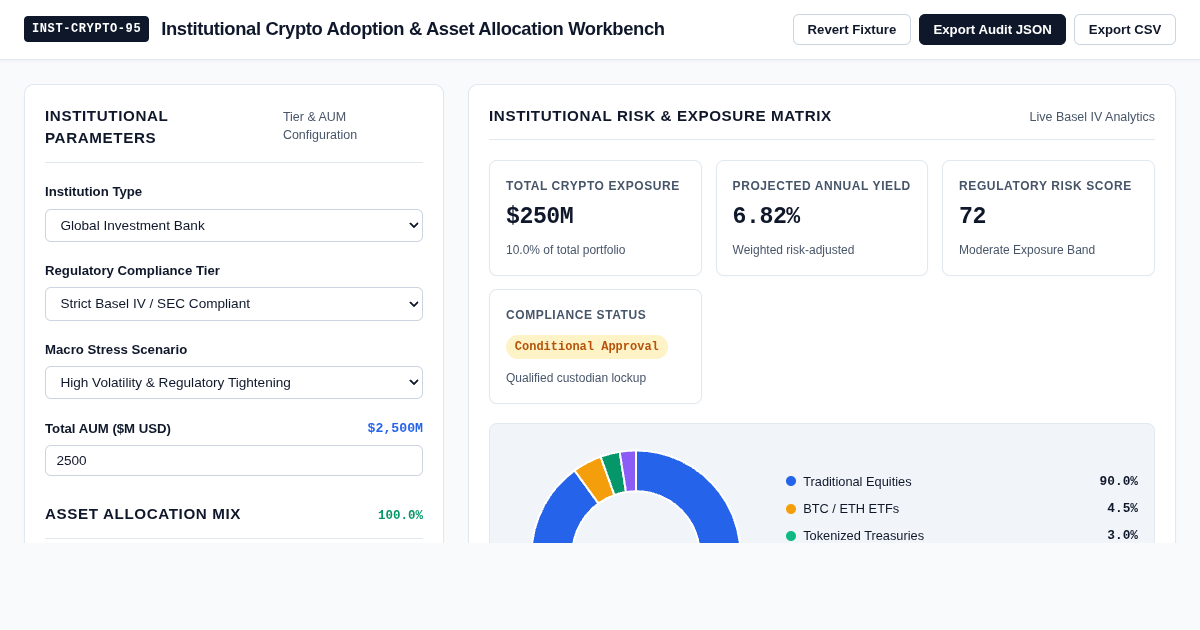Click the Tokenized Treasuries legend entry
1200x630 pixels.
(962, 535)
